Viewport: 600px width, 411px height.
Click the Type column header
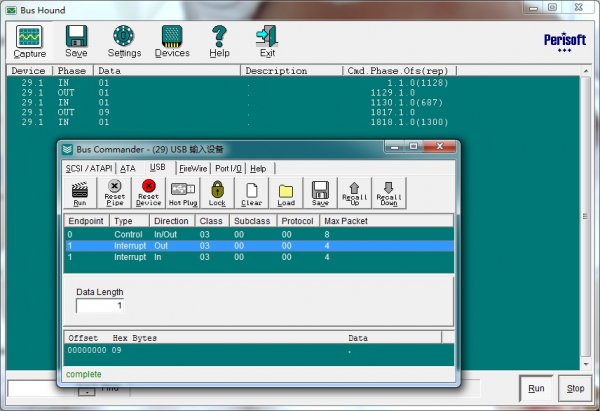[x=129, y=221]
